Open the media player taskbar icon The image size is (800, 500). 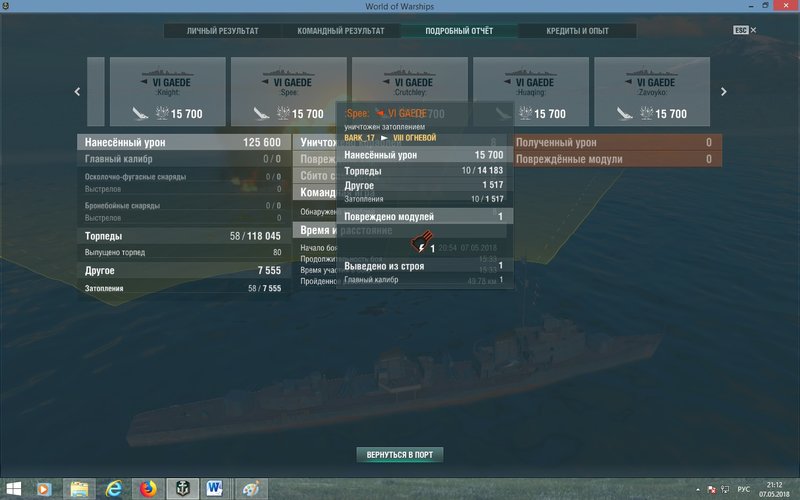point(44,489)
